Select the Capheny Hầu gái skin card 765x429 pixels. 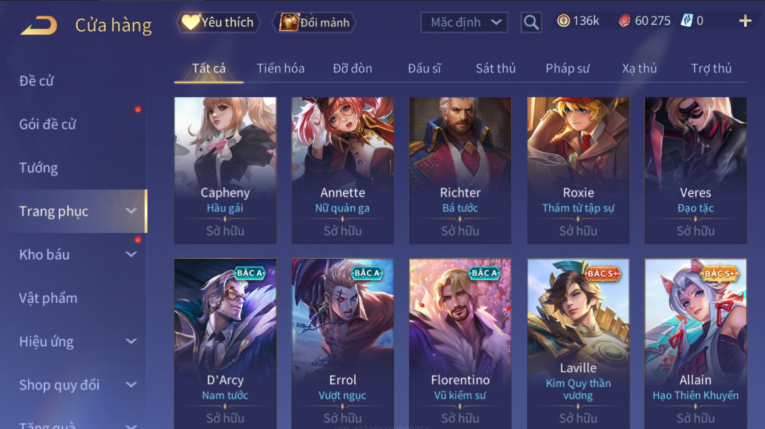[x=225, y=170]
